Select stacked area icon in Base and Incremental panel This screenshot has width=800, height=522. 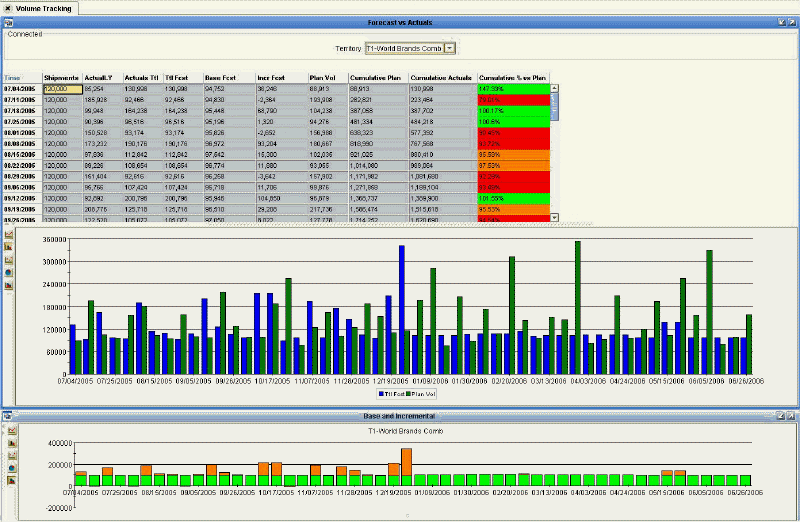12,480
